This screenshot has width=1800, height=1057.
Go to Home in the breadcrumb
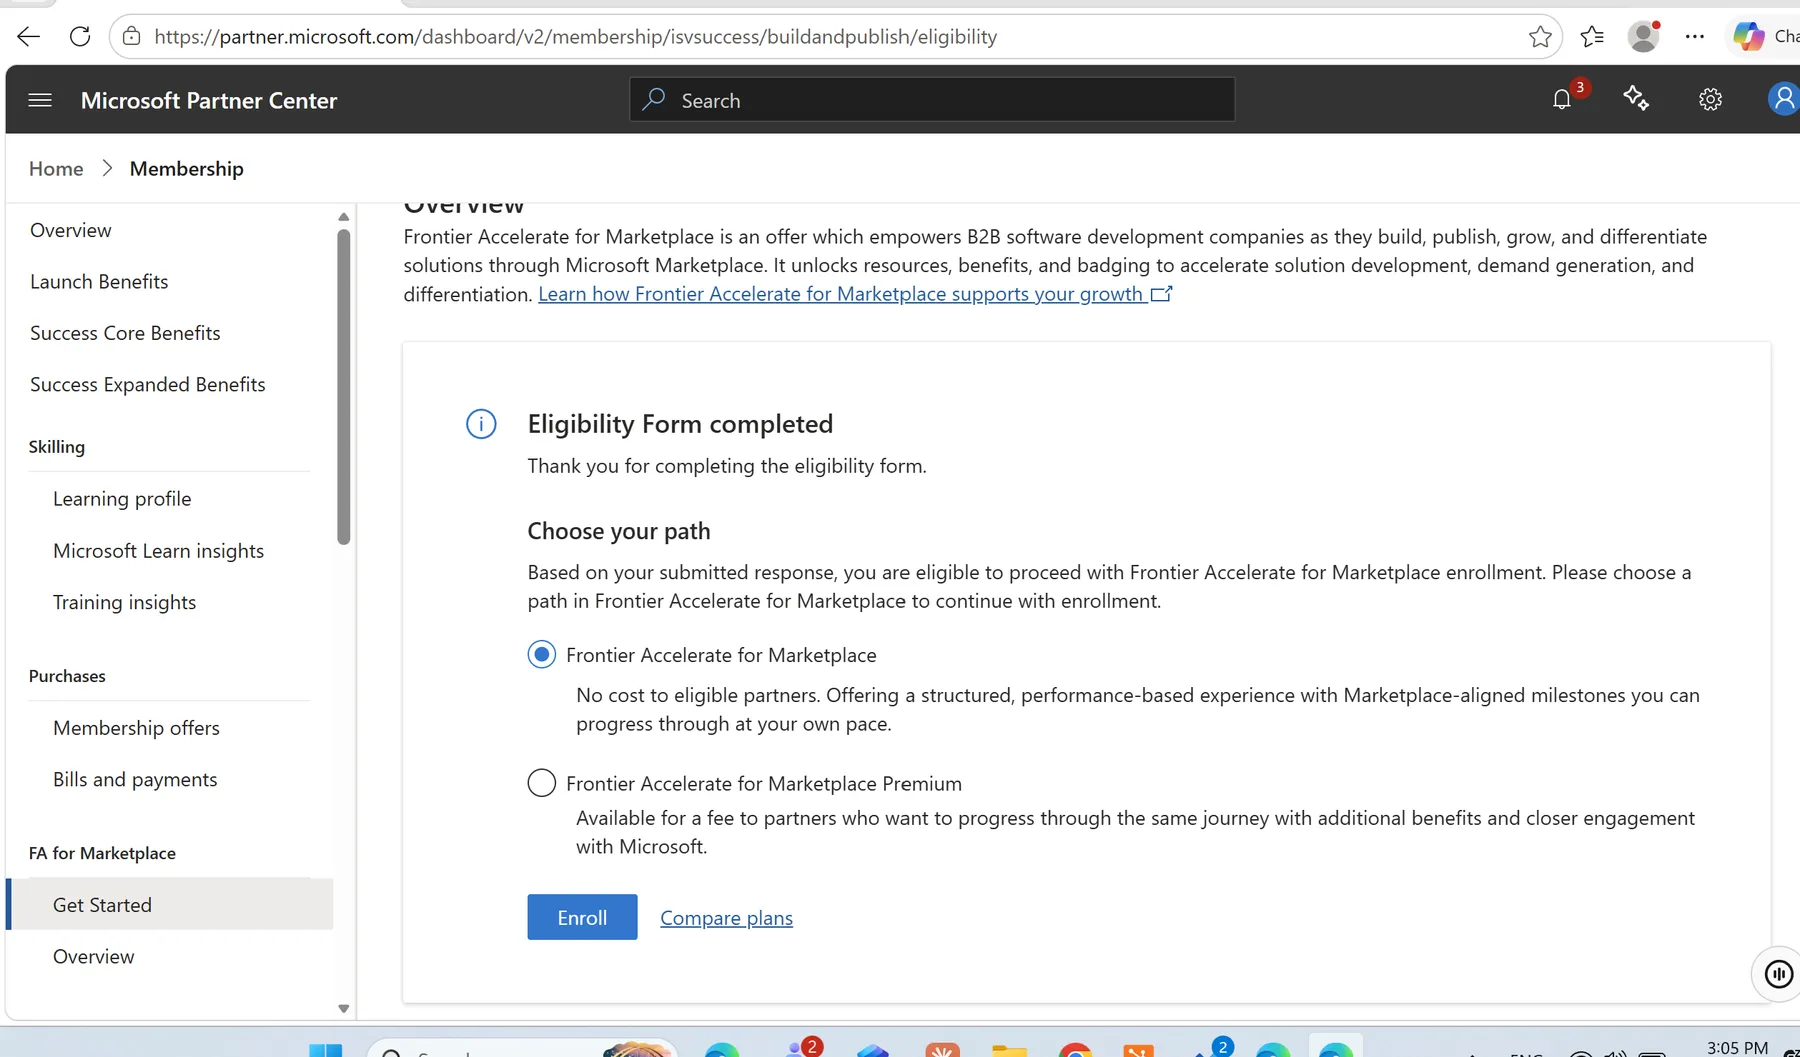tap(56, 169)
